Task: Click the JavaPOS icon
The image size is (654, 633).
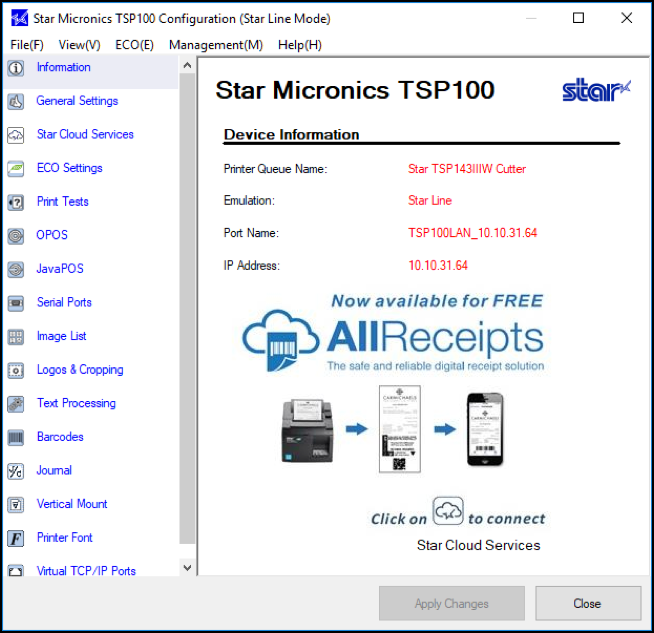Action: [x=16, y=269]
